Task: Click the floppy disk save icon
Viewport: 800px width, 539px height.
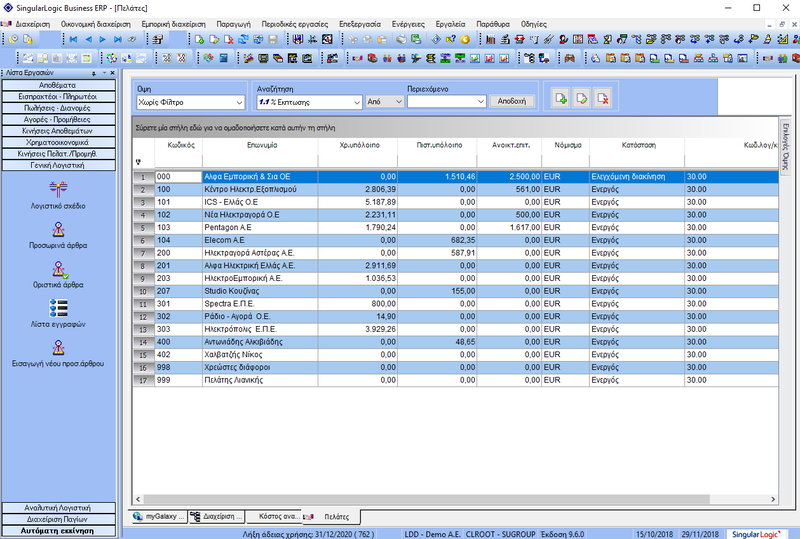Action: pyautogui.click(x=273, y=39)
